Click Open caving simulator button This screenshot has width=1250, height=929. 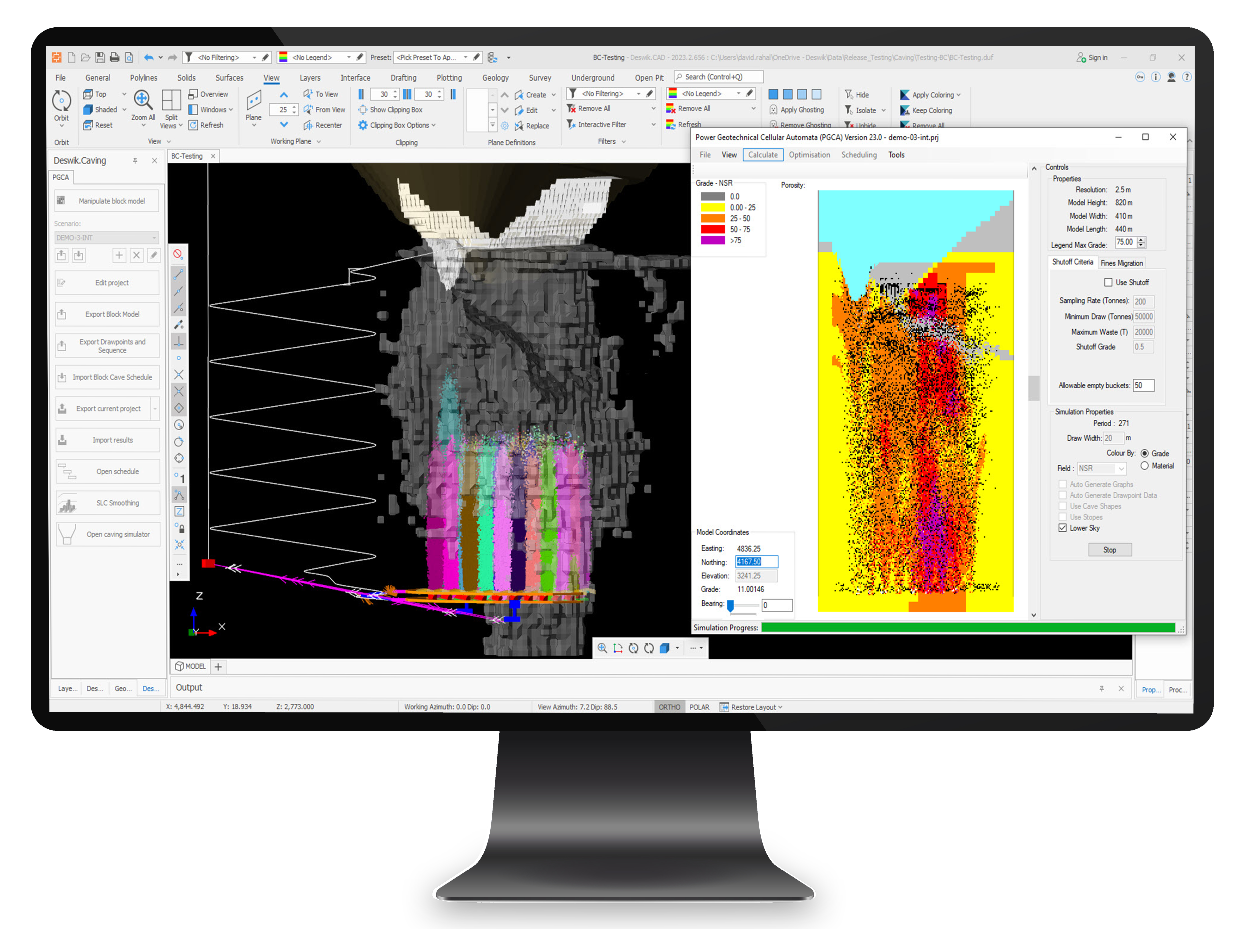106,534
